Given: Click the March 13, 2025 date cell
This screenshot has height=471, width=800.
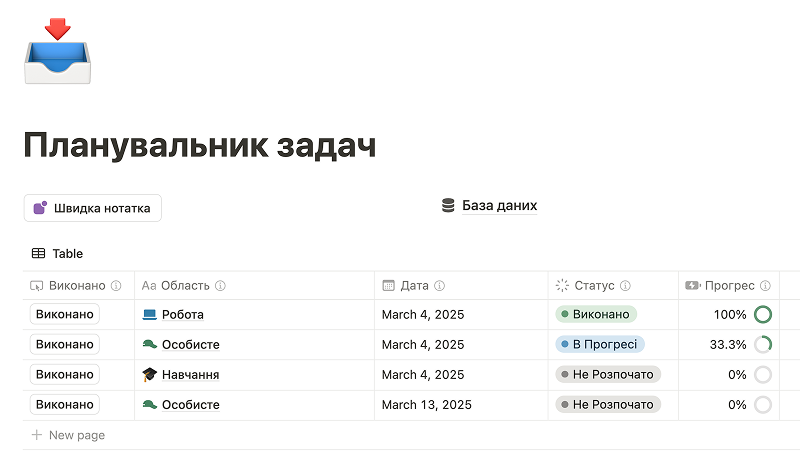Looking at the screenshot, I should tap(461, 405).
